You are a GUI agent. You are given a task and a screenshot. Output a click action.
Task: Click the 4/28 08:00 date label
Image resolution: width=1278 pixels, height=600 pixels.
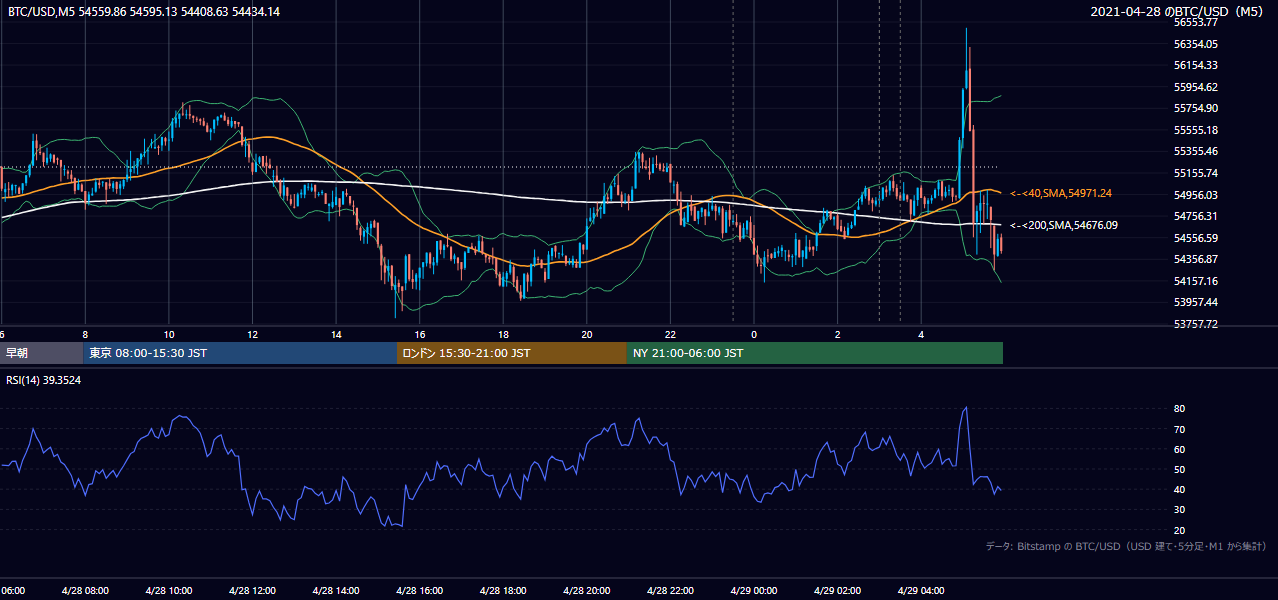click(85, 591)
